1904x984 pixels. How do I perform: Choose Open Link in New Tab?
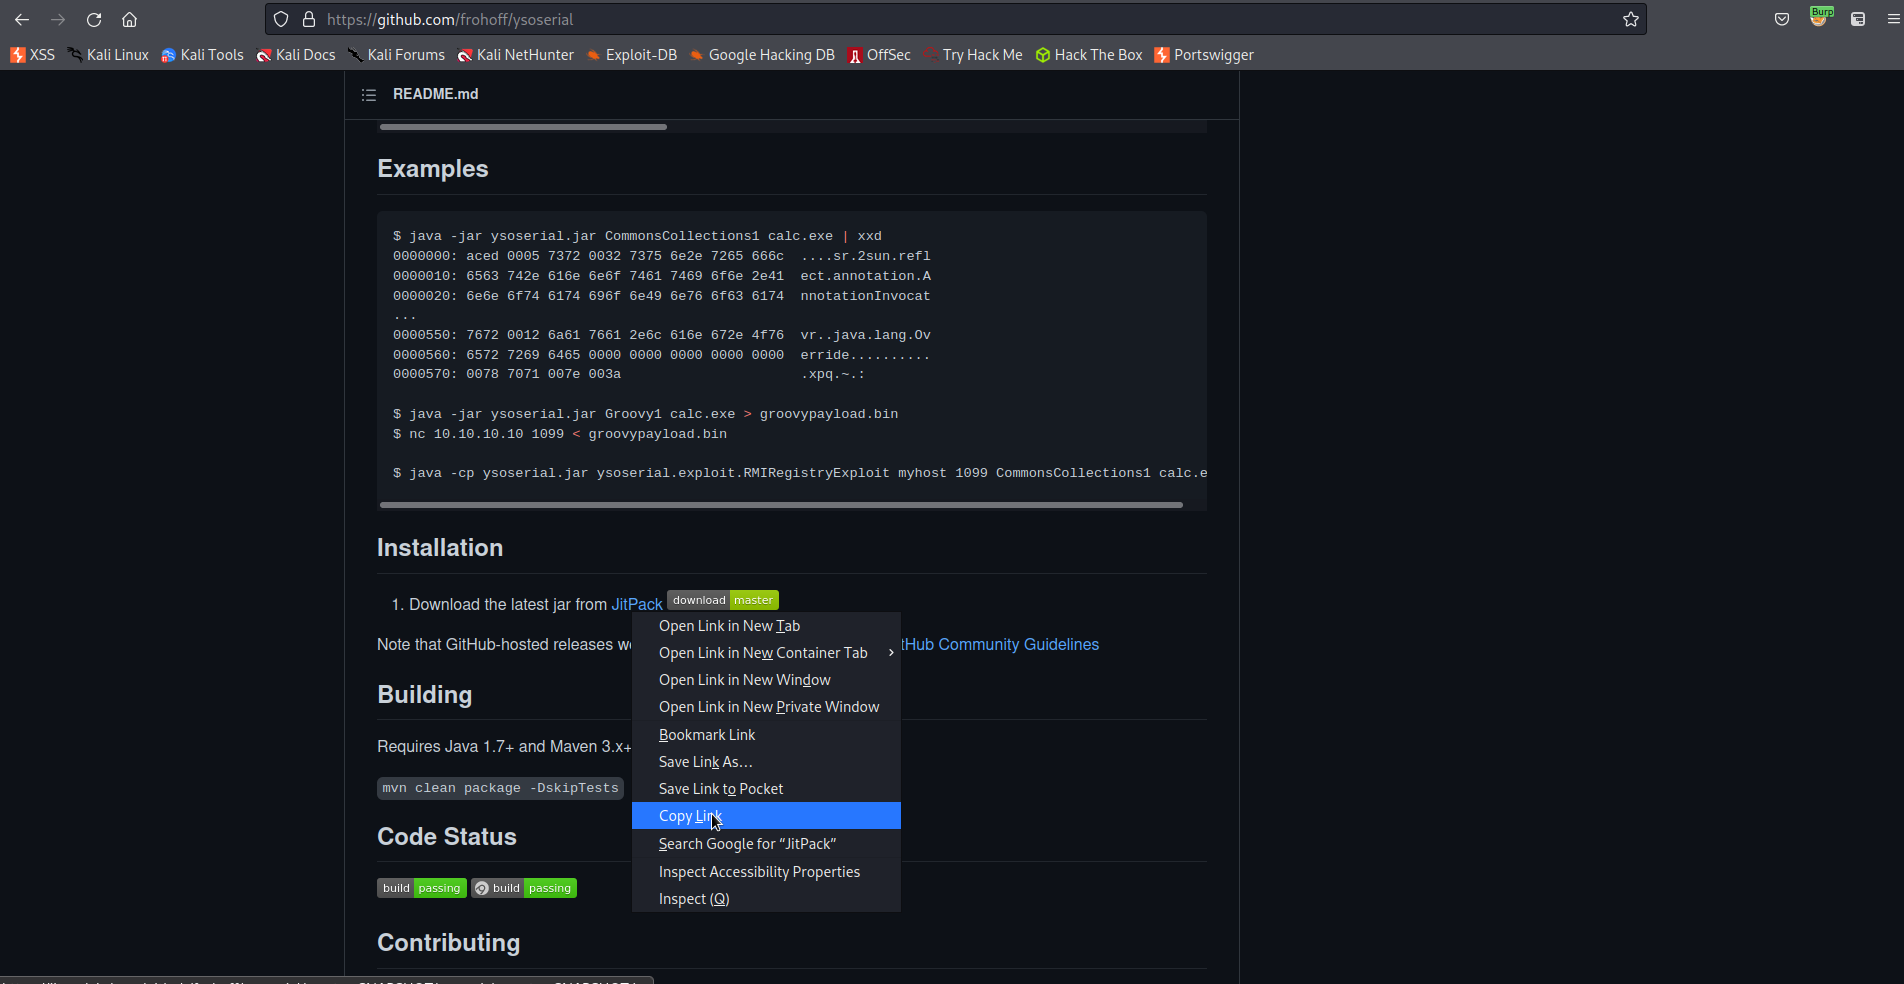tap(766, 626)
